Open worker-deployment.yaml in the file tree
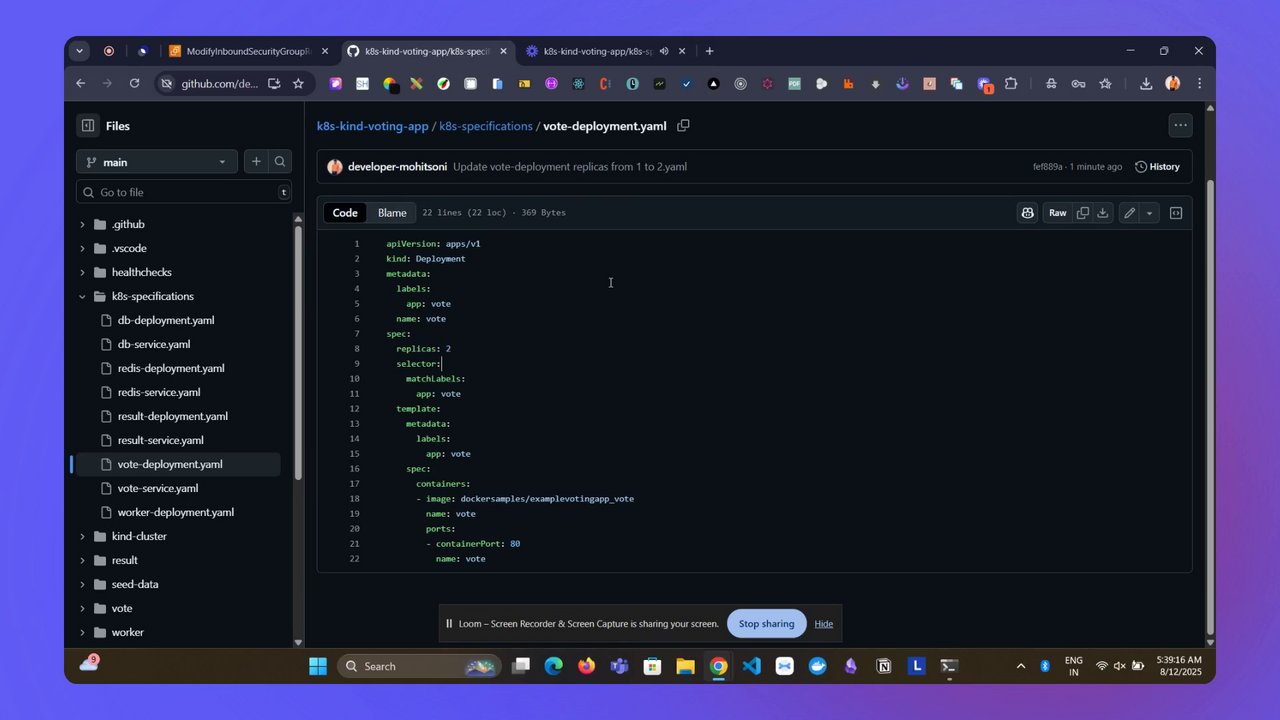This screenshot has width=1280, height=720. (176, 512)
